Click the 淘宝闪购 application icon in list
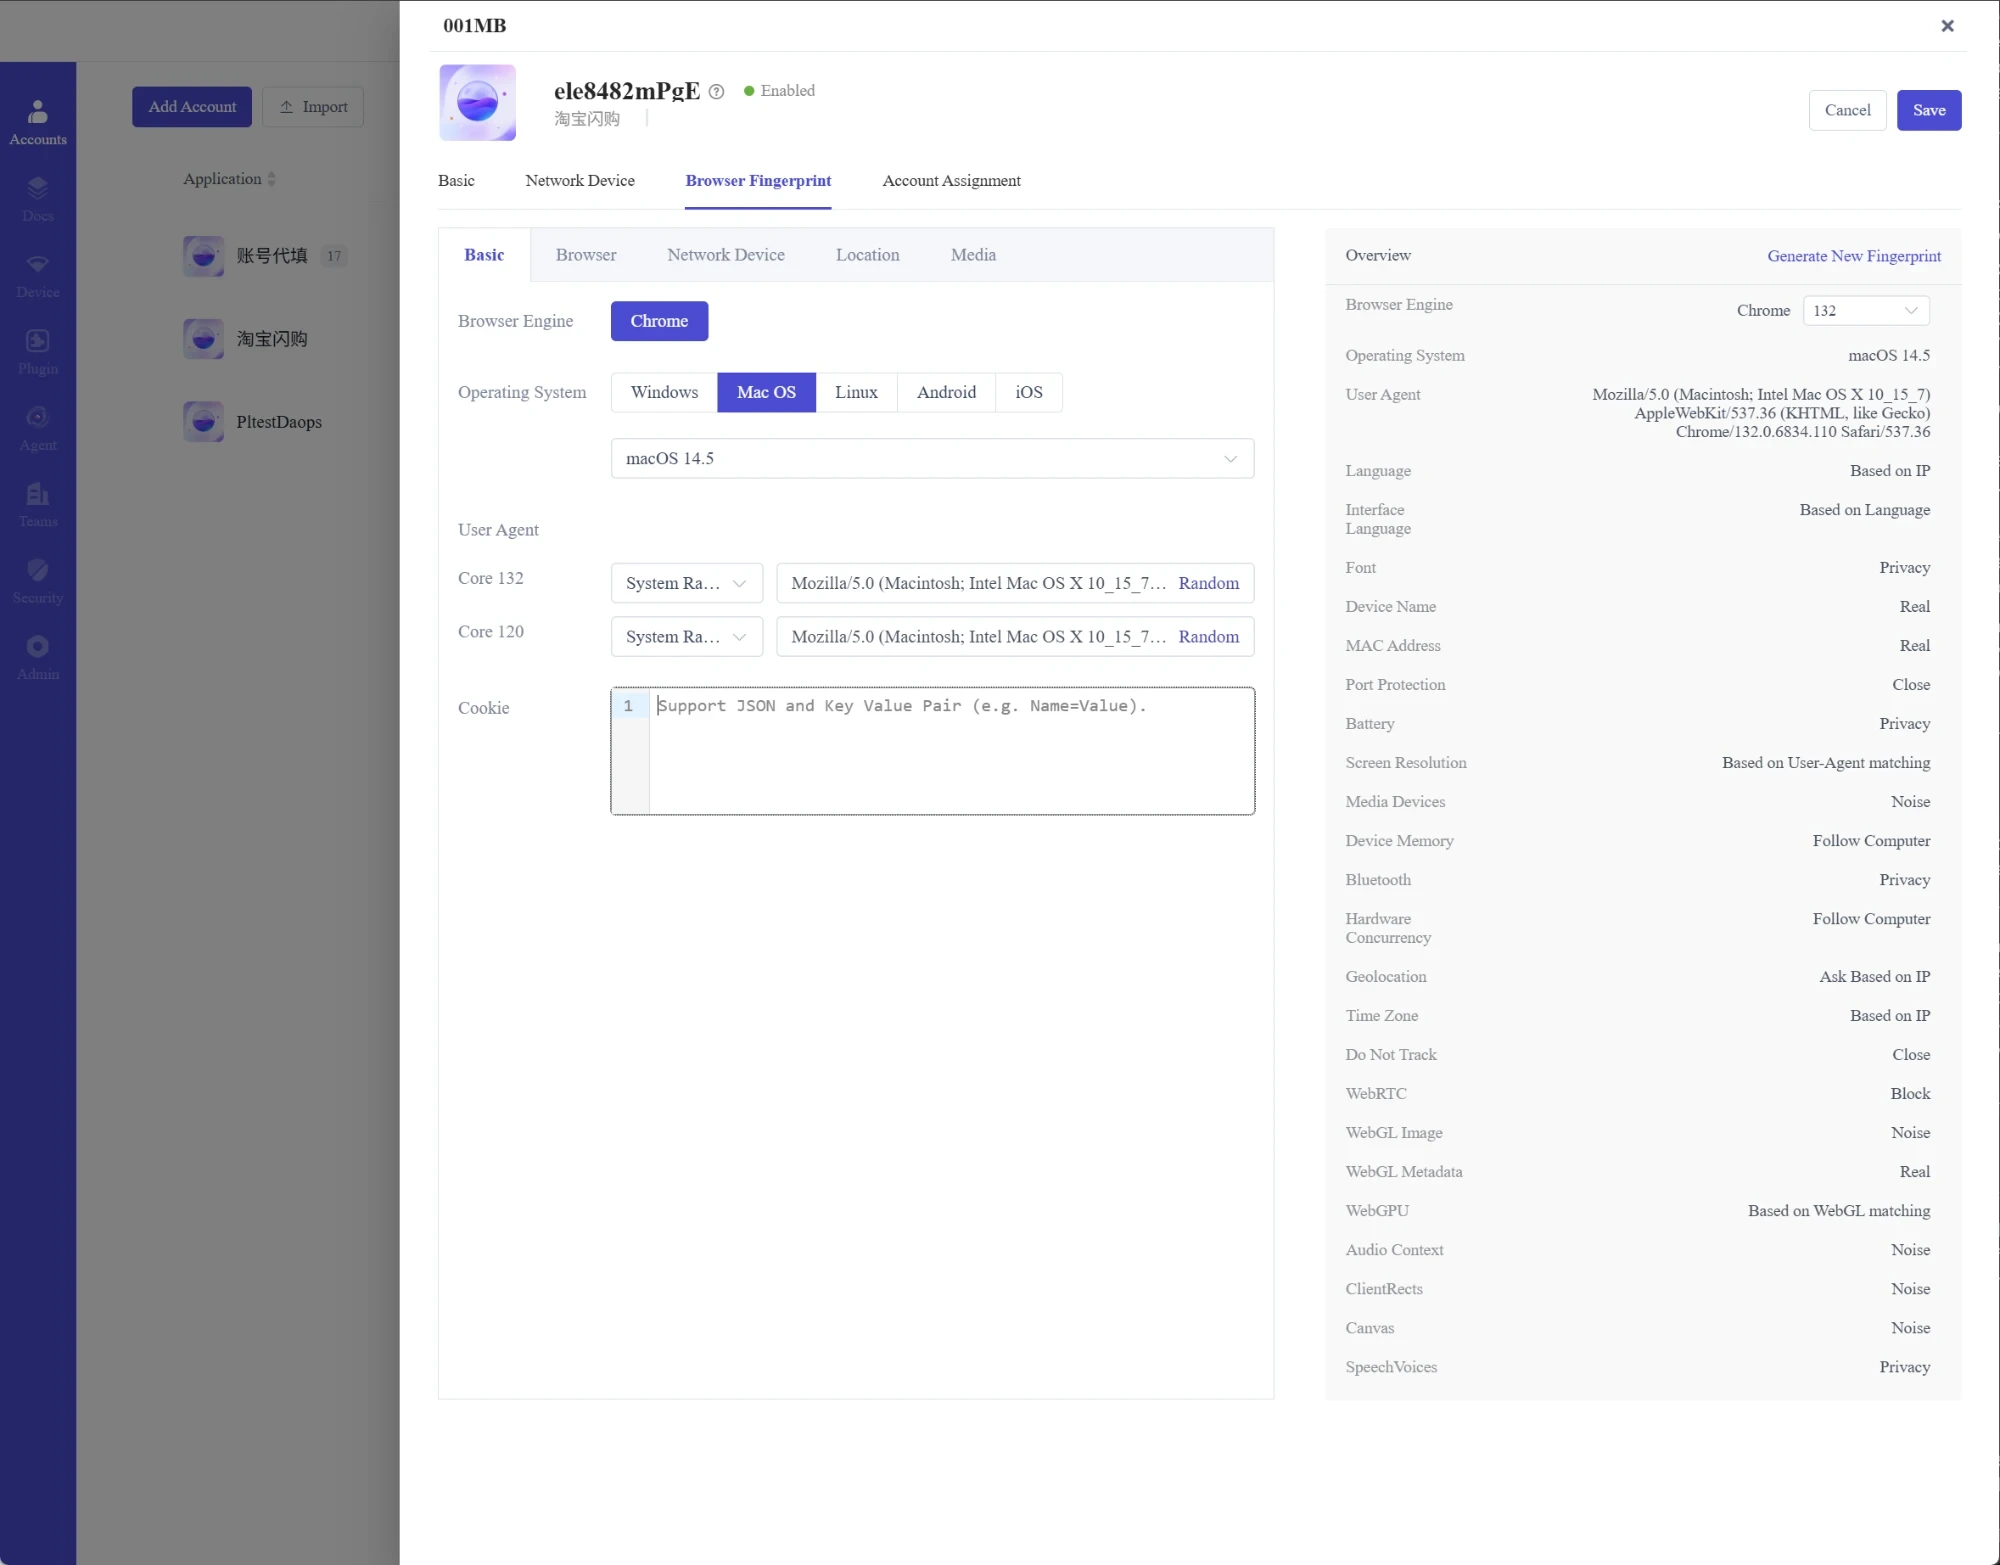2000x1565 pixels. [x=203, y=339]
